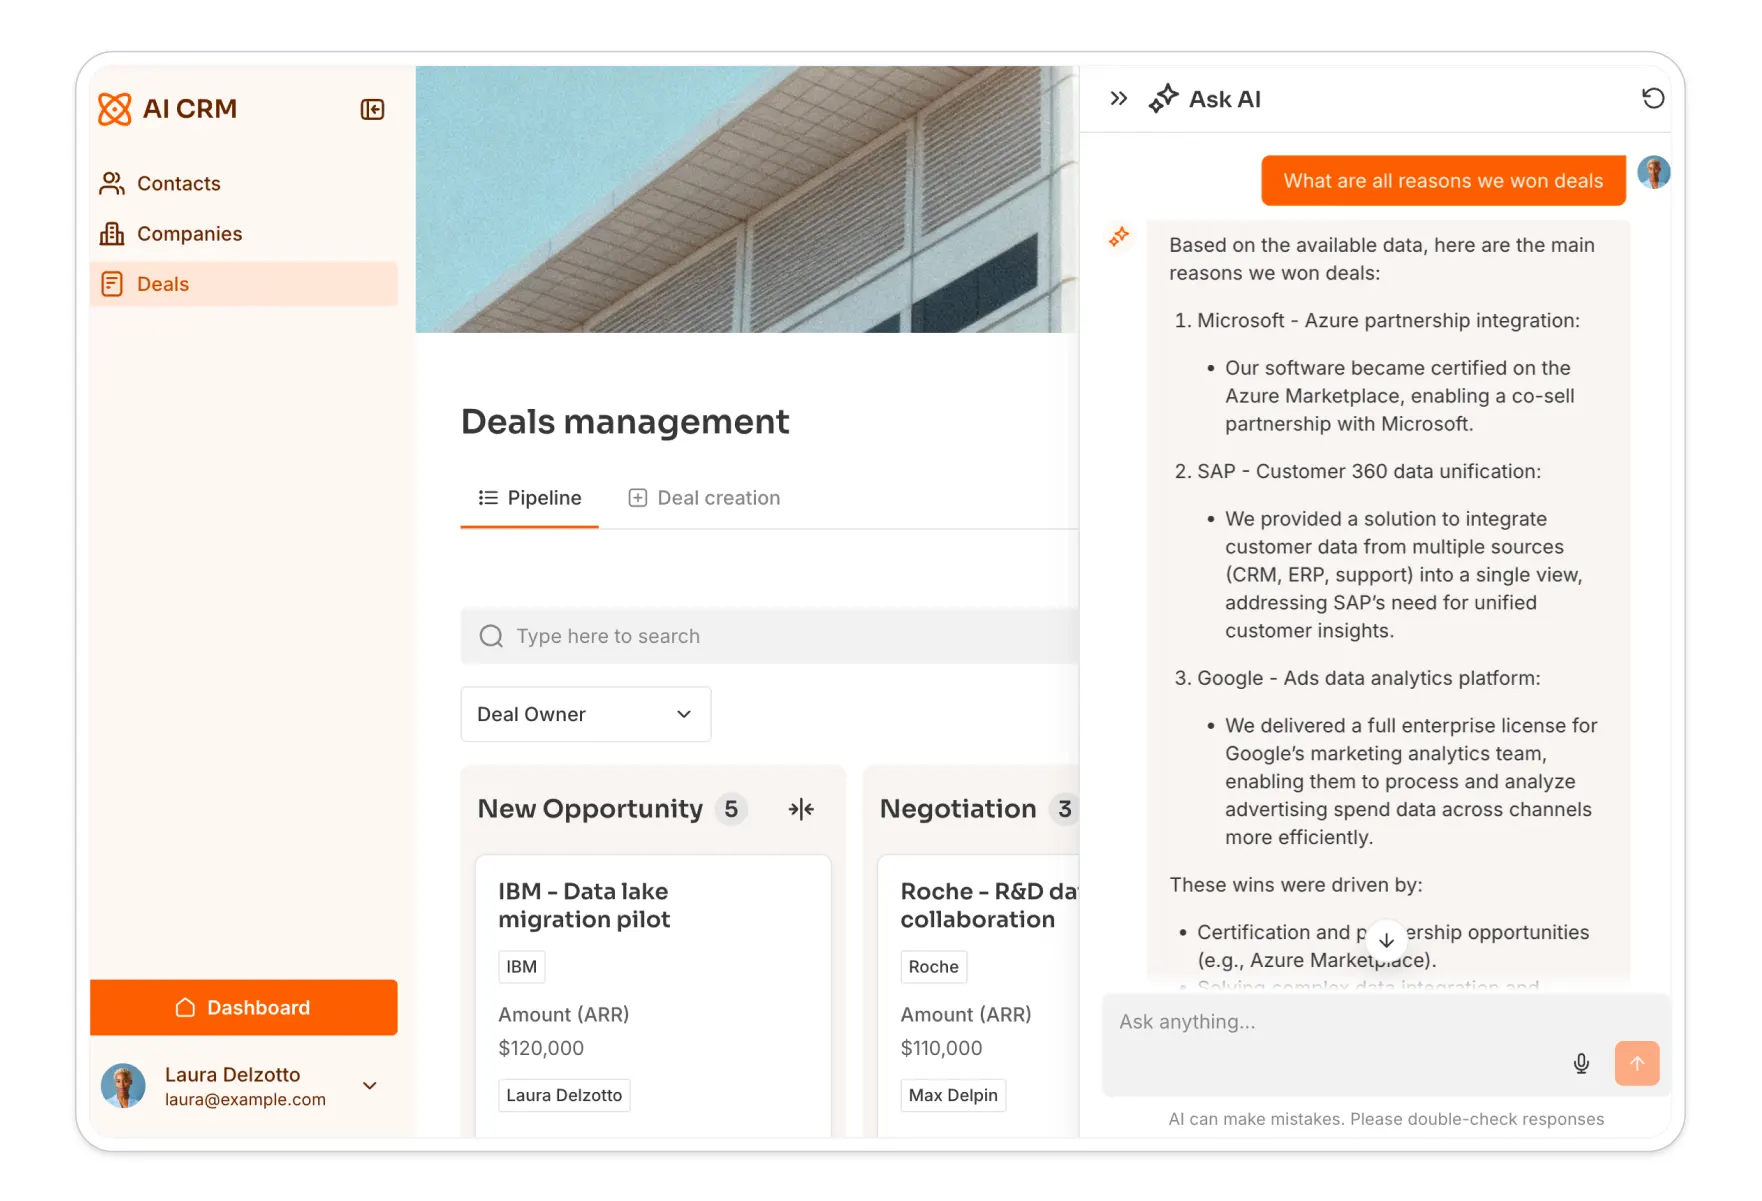
Task: Open the Contacts section
Action: click(x=179, y=183)
